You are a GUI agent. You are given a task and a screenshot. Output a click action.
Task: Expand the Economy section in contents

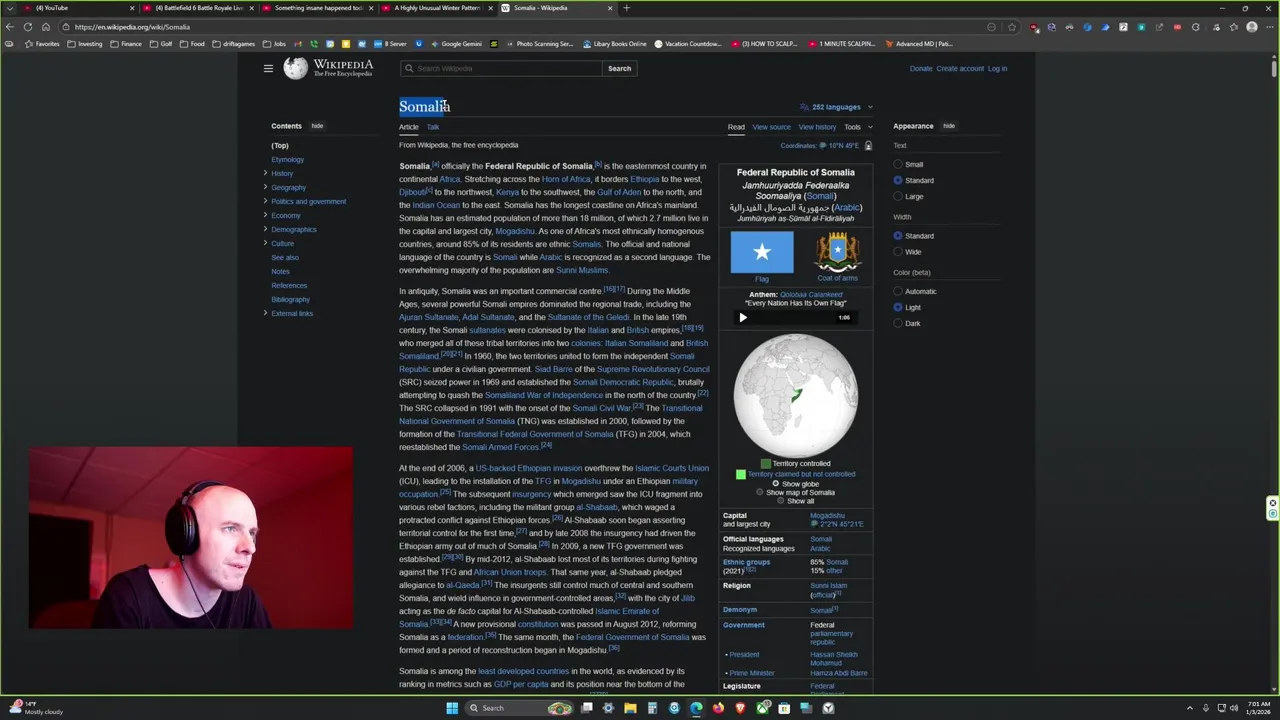(265, 215)
